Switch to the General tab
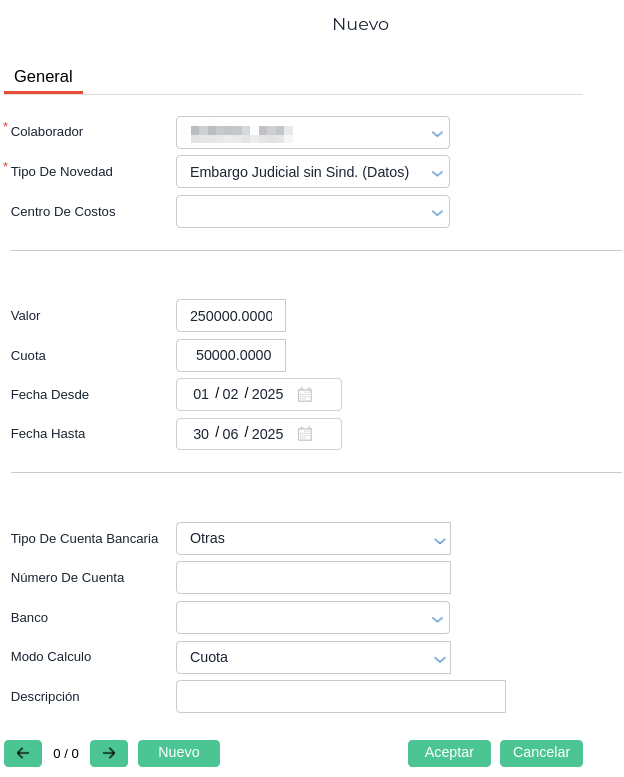Image resolution: width=624 pixels, height=777 pixels. (43, 77)
